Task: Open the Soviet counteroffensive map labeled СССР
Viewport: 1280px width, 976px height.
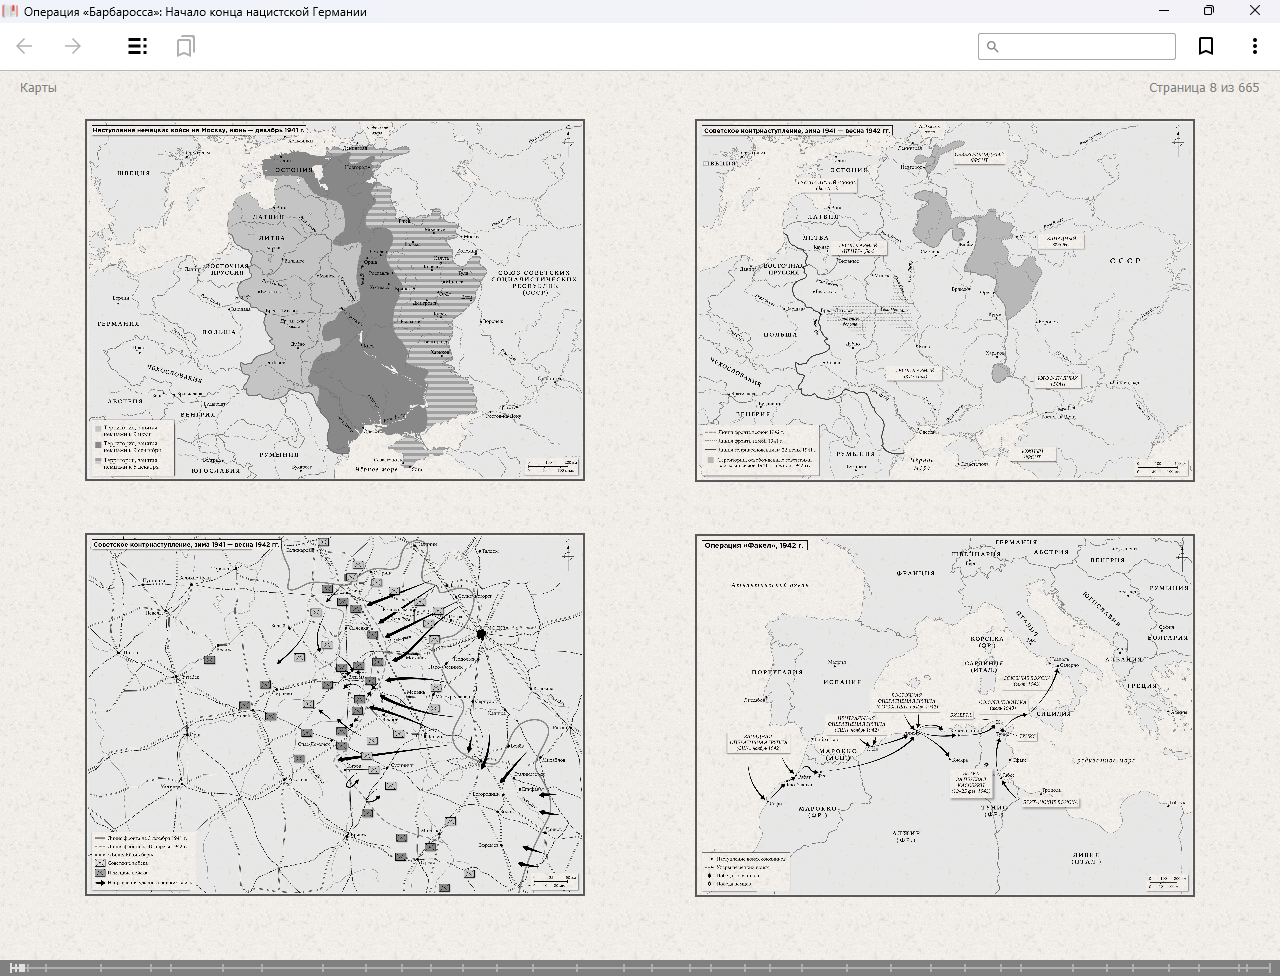Action: [x=945, y=300]
